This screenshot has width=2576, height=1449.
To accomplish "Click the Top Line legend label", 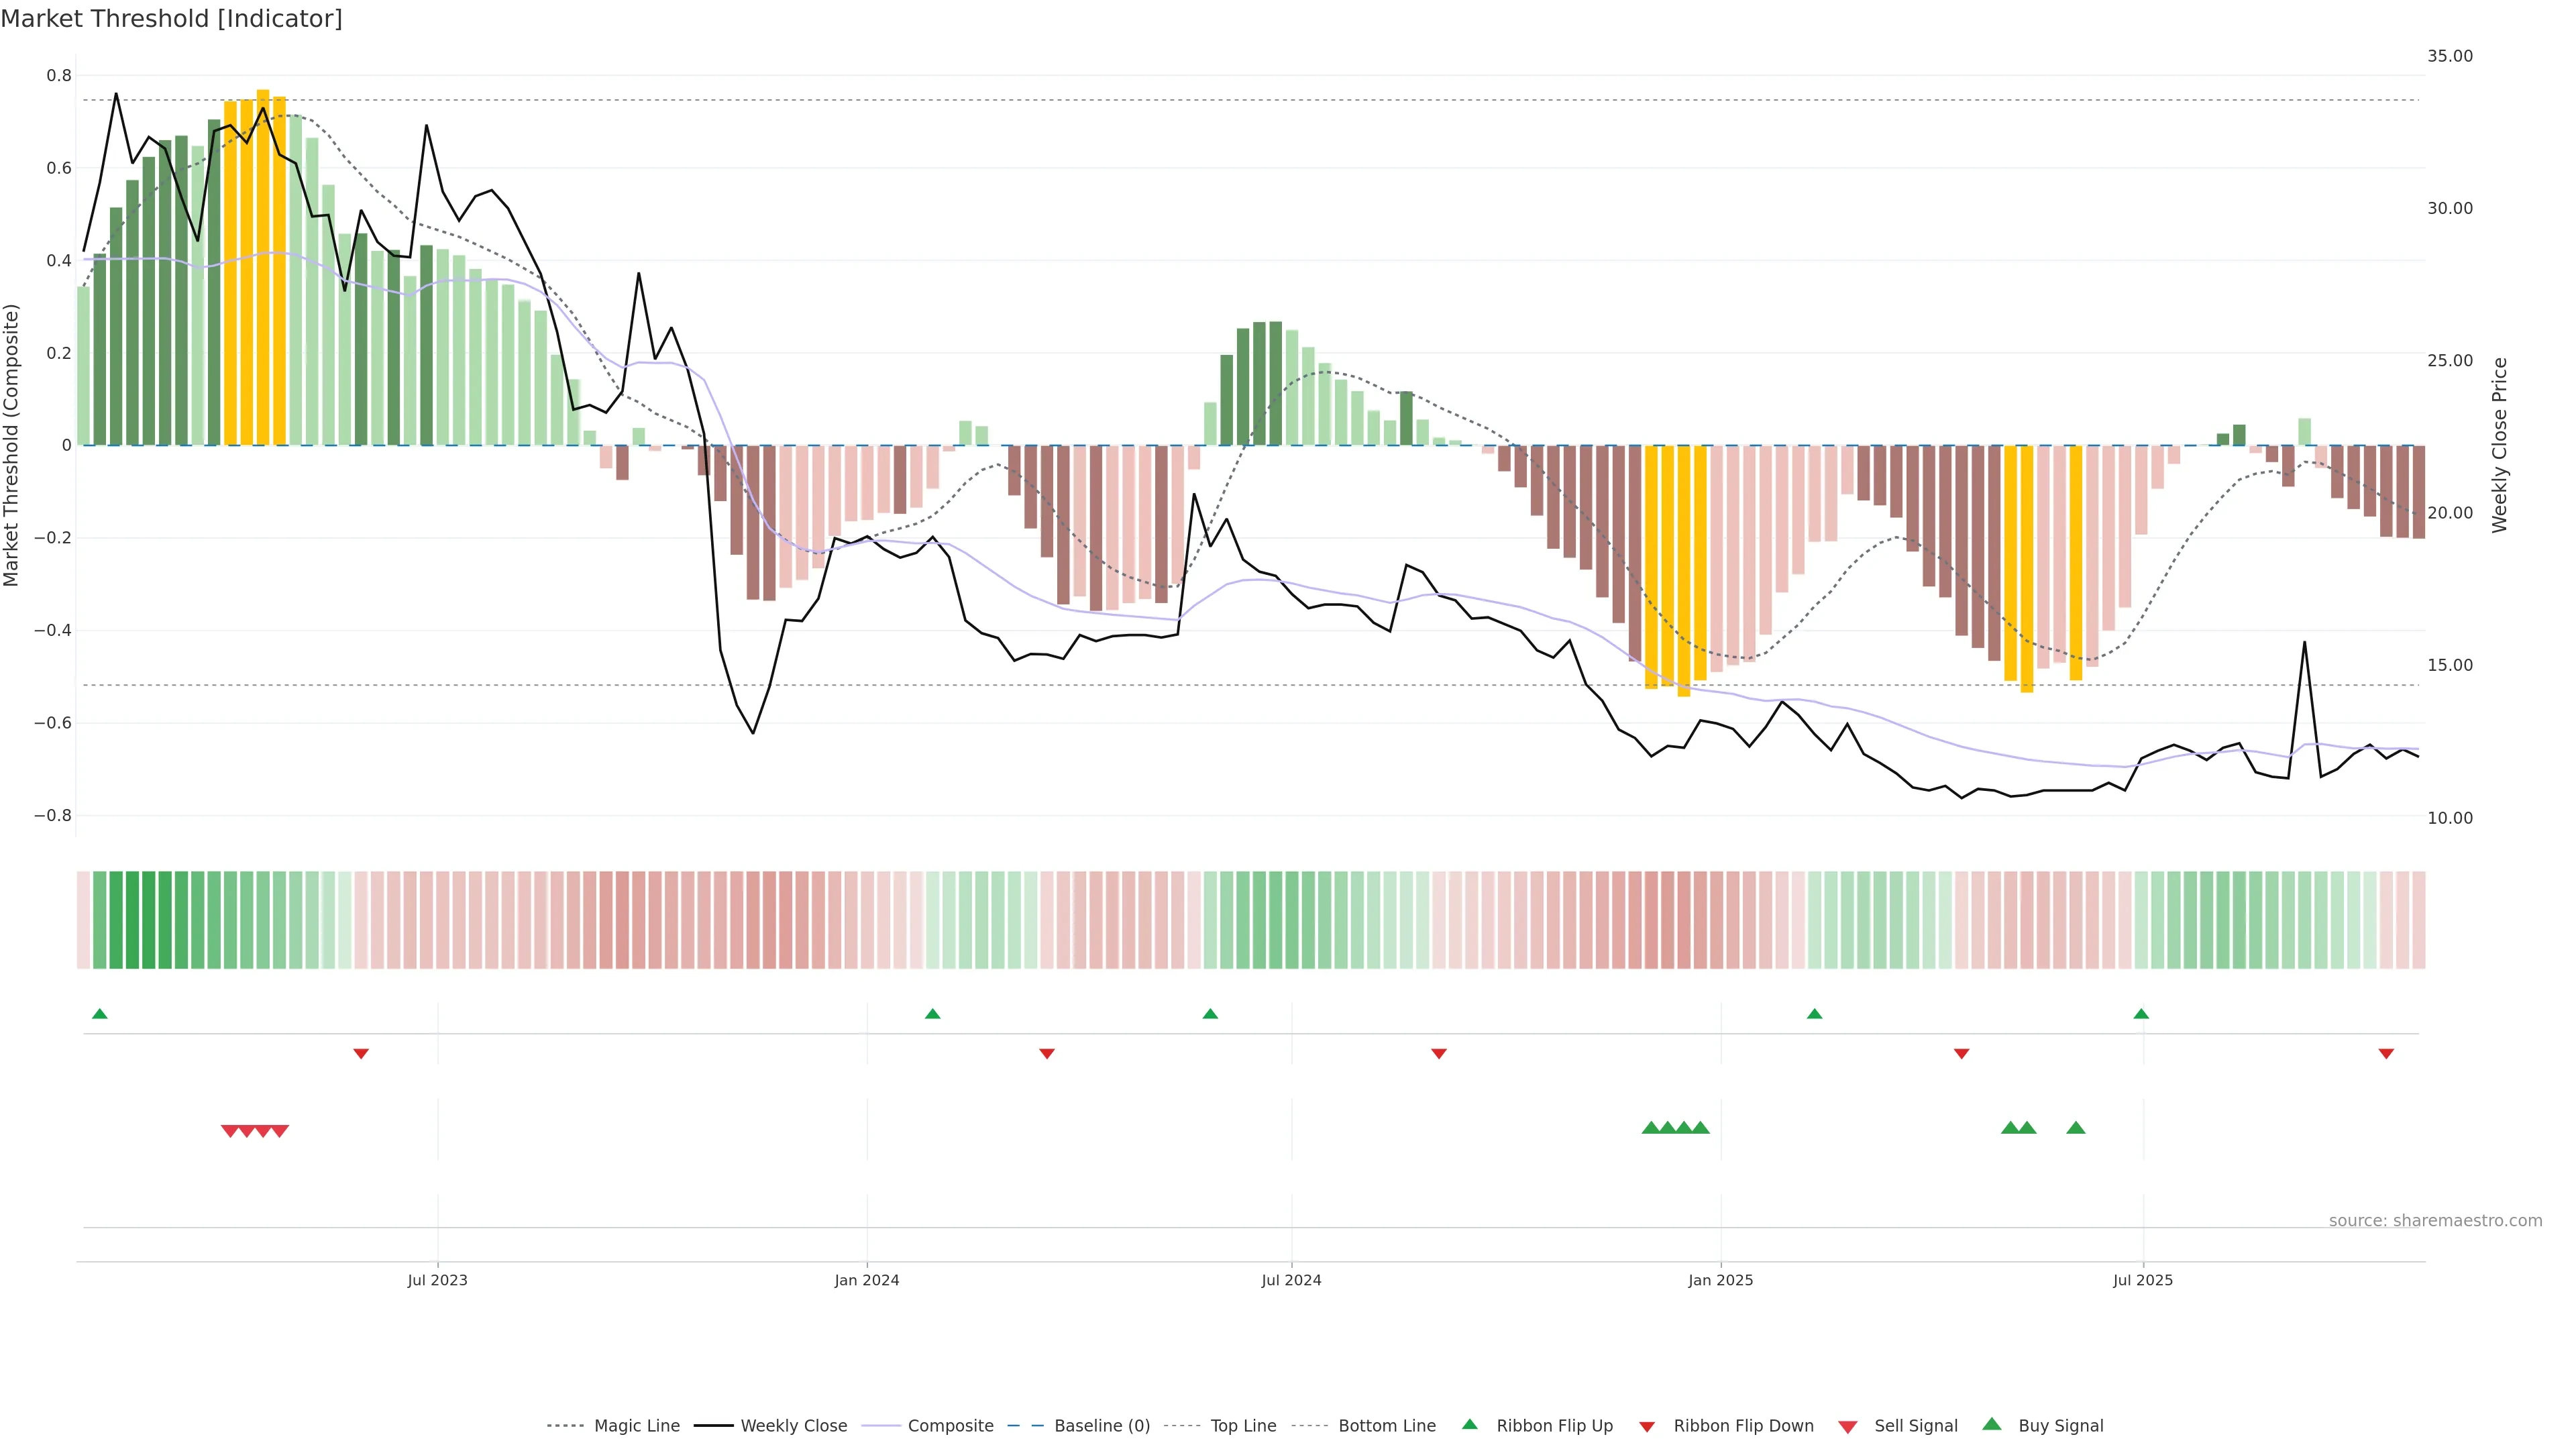I will [1243, 1426].
